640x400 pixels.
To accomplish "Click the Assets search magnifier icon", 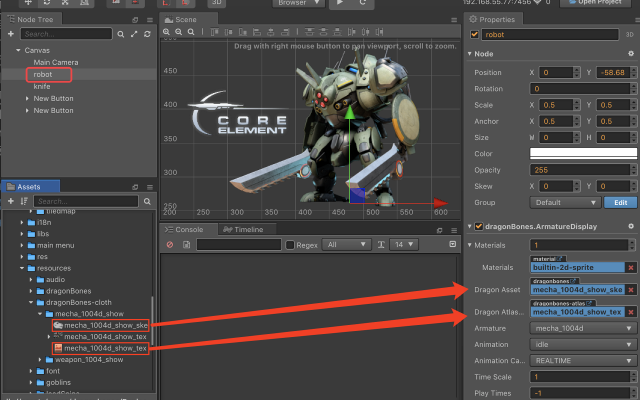I will click(x=147, y=201).
